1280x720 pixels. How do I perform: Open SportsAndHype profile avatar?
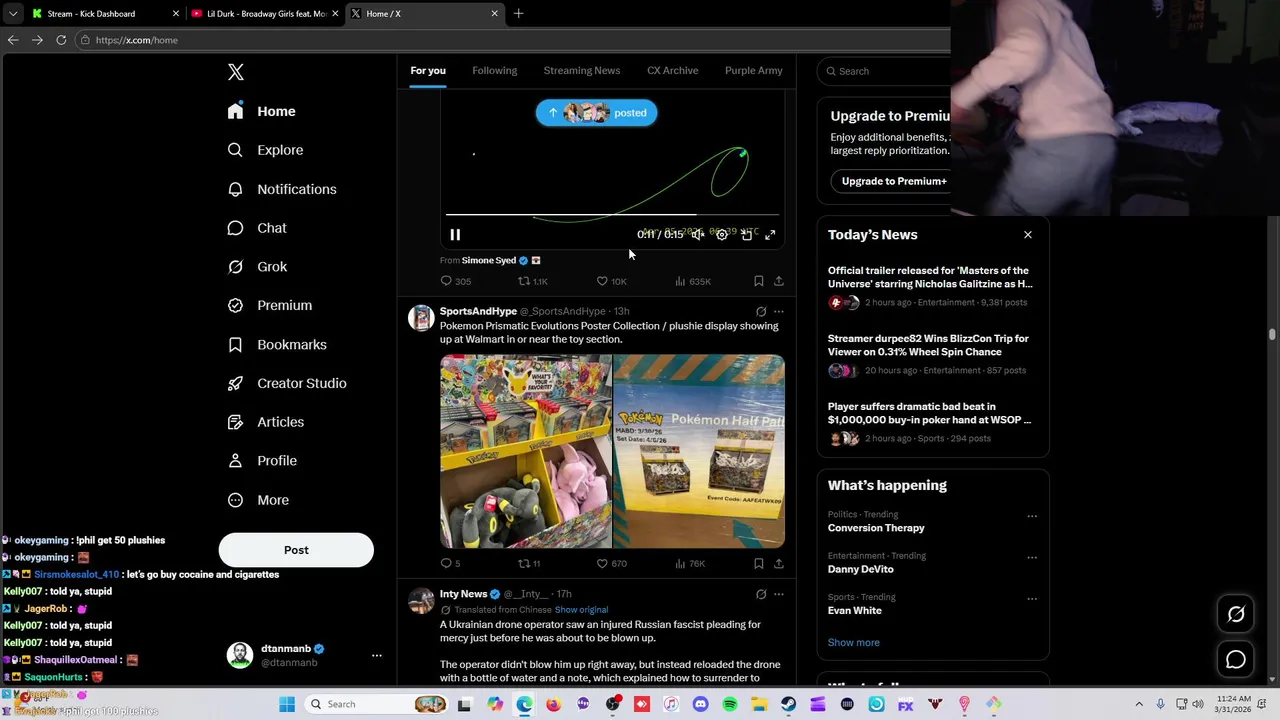(421, 318)
